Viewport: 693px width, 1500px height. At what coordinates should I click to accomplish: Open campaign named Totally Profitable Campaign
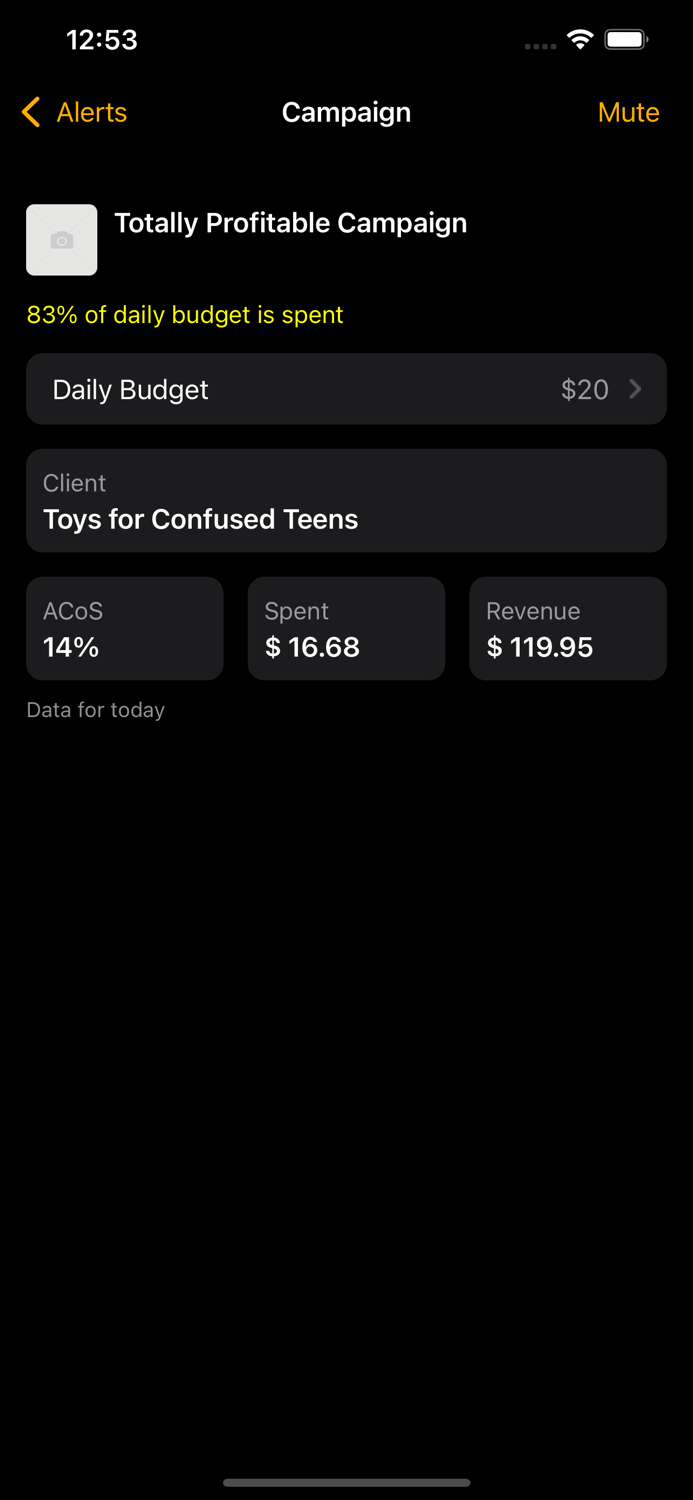[291, 223]
